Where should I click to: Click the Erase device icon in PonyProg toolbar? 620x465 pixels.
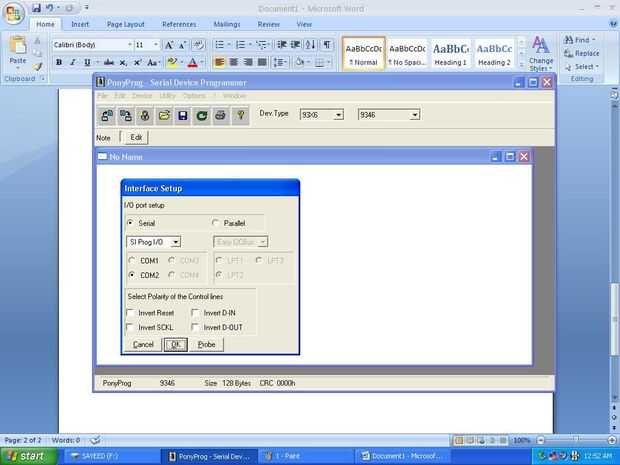point(145,115)
